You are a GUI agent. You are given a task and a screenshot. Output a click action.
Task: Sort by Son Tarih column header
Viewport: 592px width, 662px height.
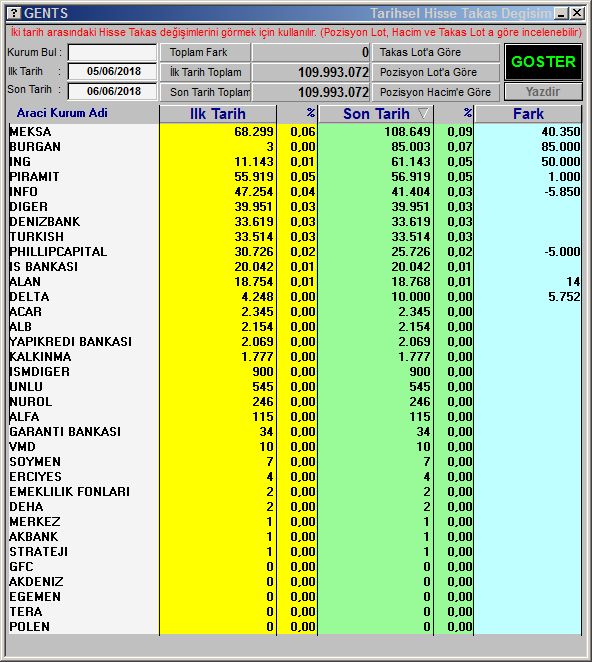tap(376, 114)
